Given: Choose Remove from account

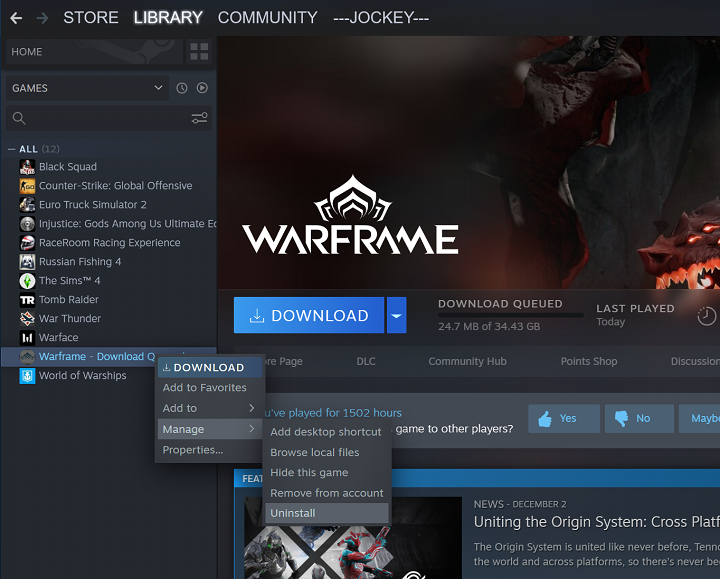Looking at the screenshot, I should [326, 493].
